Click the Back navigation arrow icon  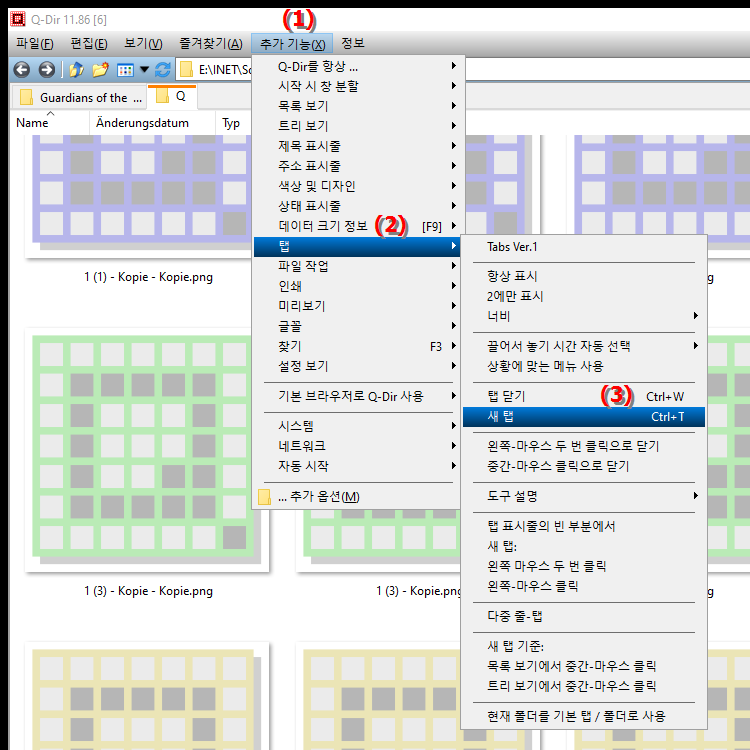(x=22, y=70)
